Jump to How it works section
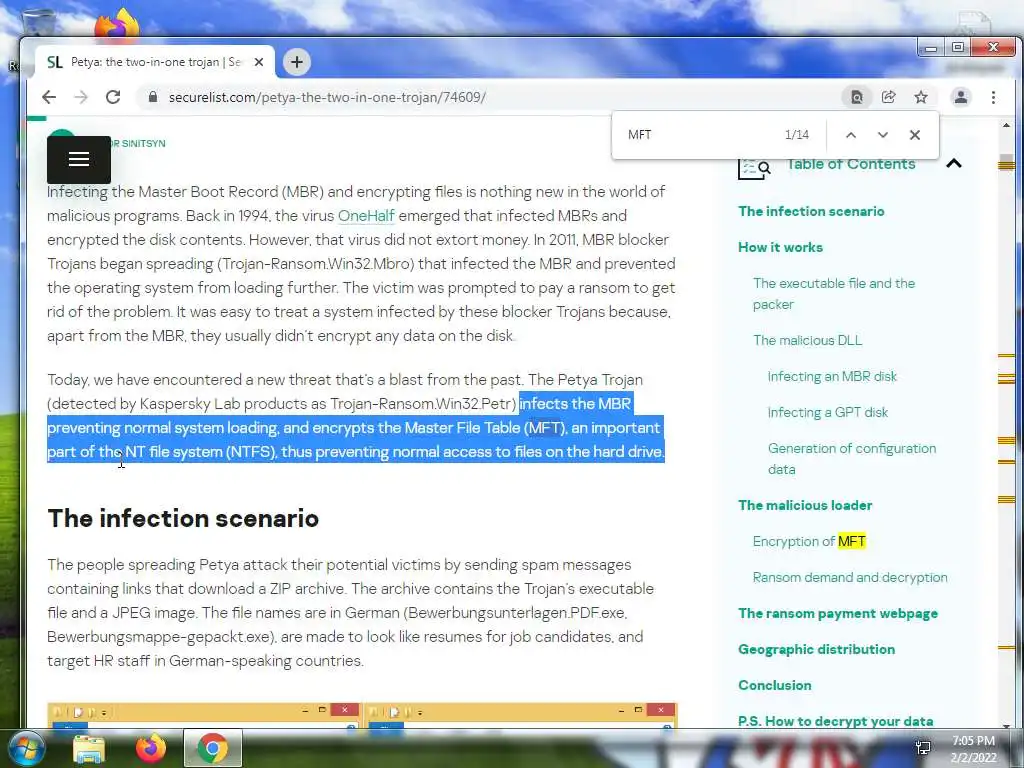 point(780,247)
